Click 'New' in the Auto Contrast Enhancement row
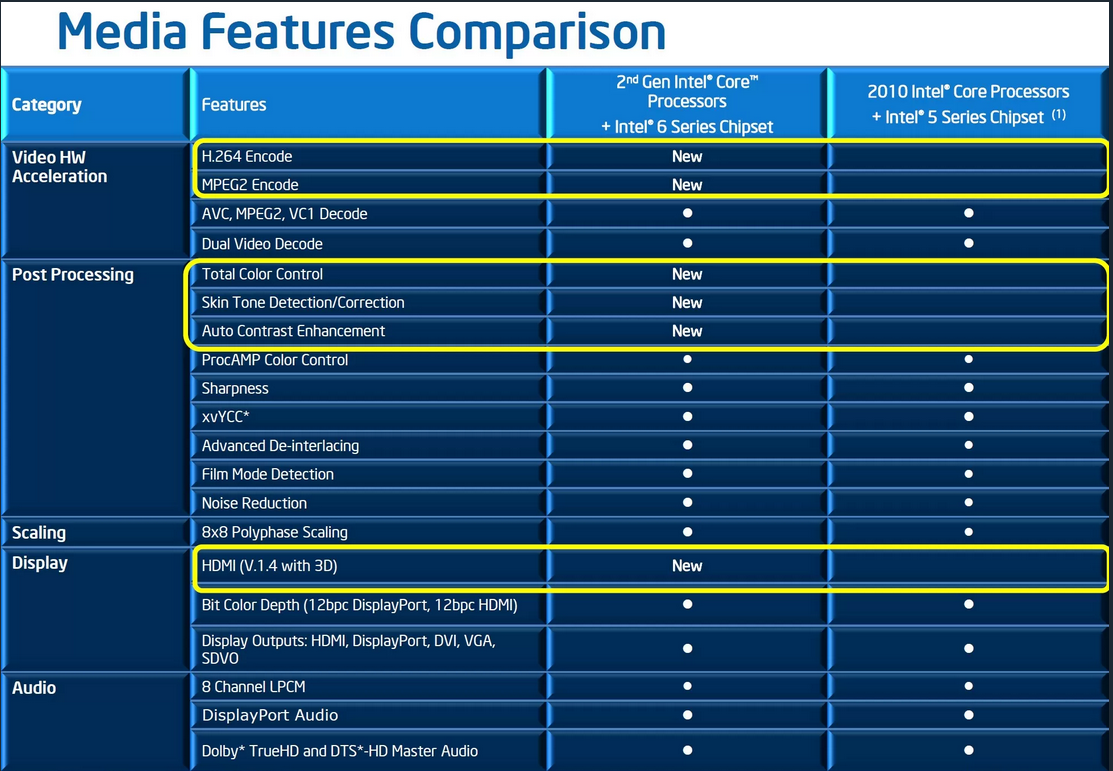 pyautogui.click(x=686, y=331)
